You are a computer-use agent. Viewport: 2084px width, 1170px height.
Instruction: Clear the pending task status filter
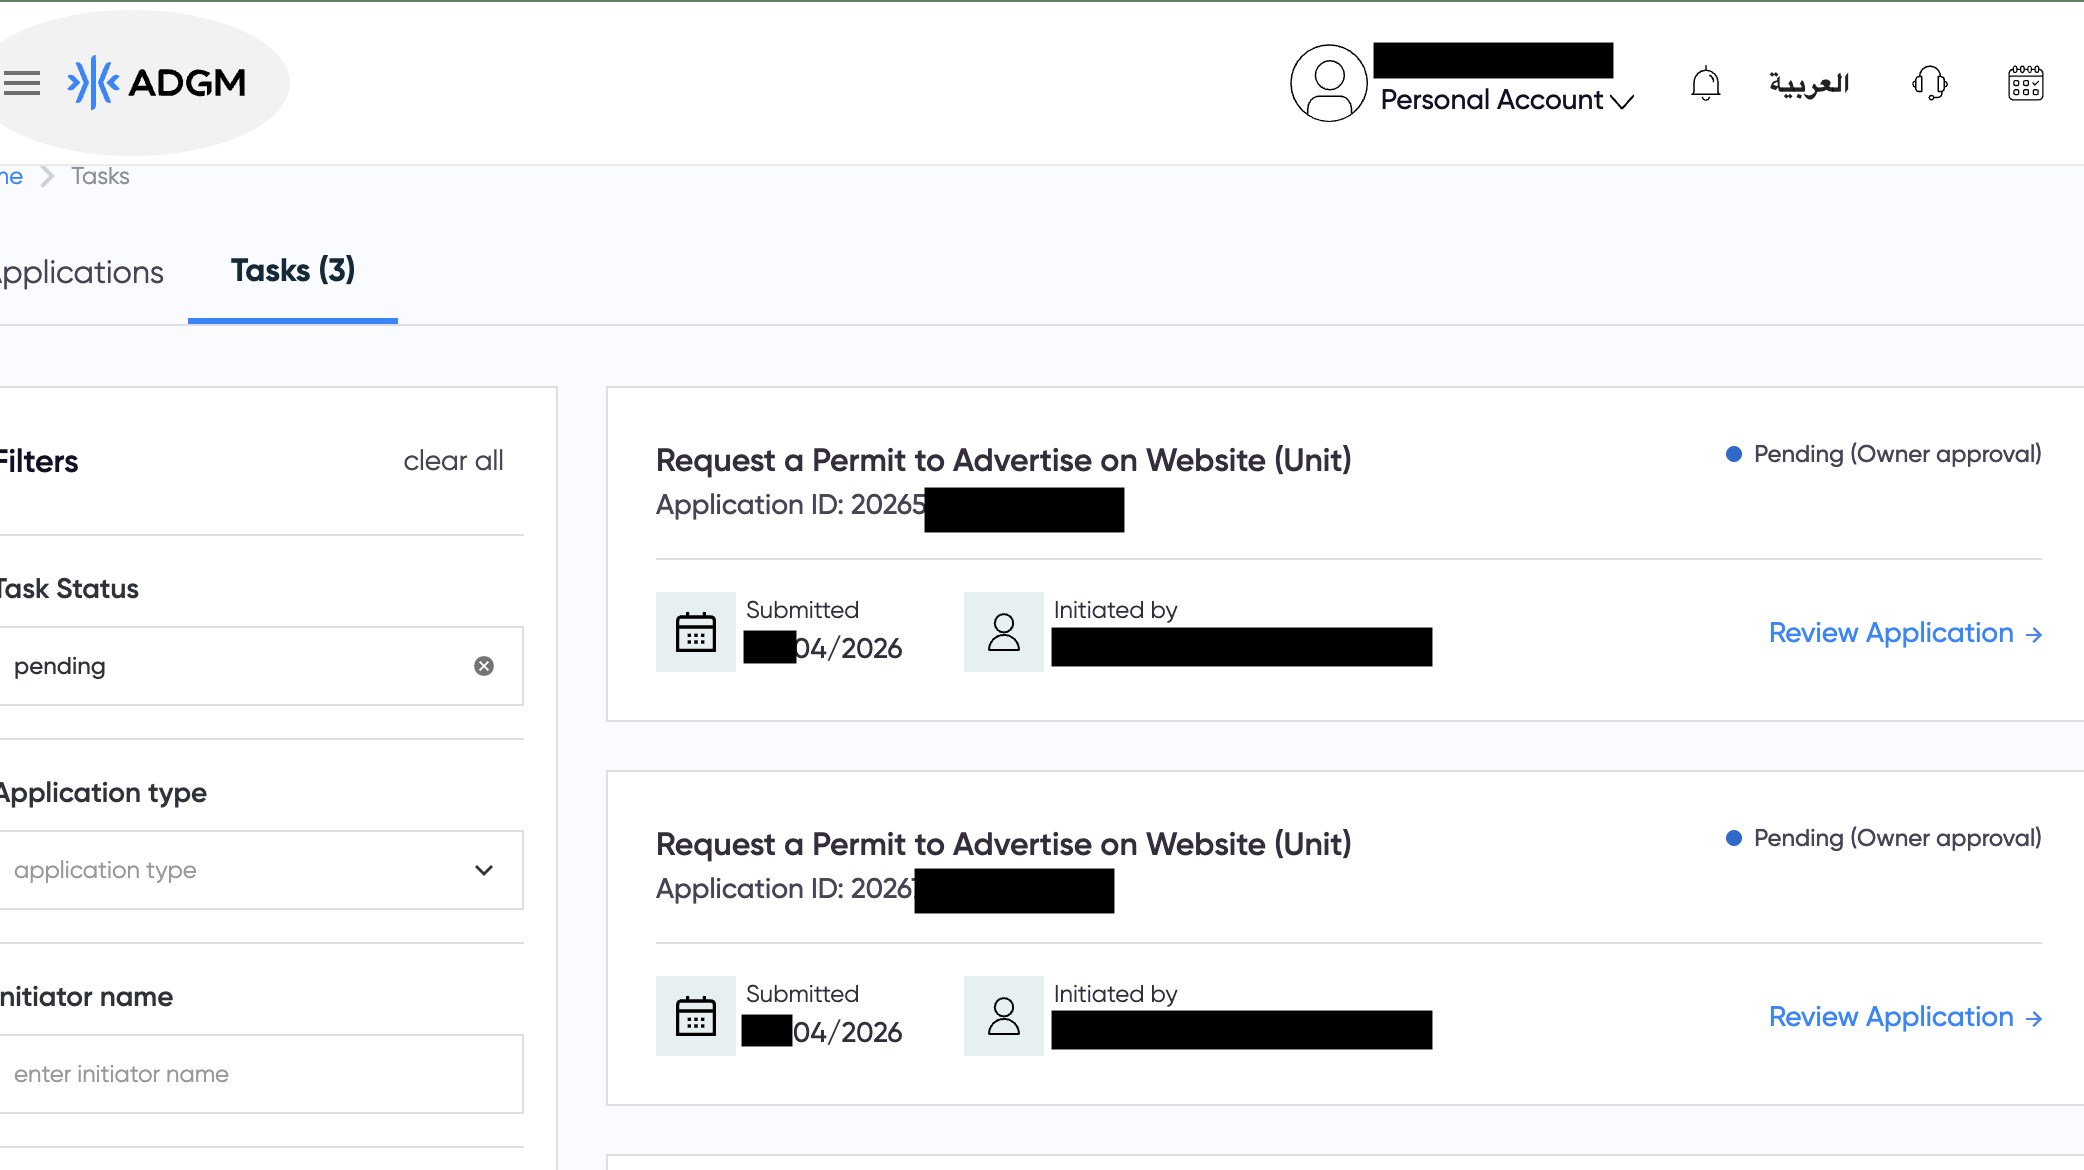tap(484, 666)
